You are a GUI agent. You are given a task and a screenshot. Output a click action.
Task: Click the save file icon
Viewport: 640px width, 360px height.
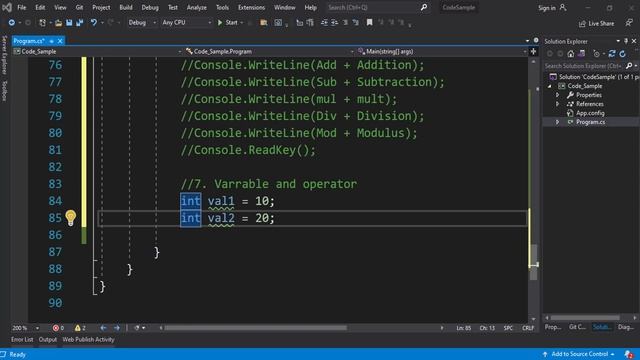69,23
